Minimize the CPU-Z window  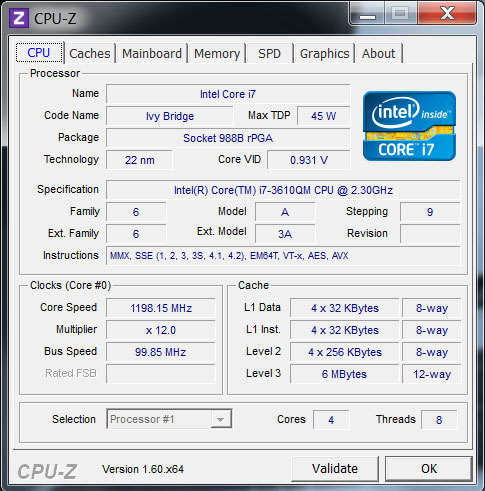(368, 14)
